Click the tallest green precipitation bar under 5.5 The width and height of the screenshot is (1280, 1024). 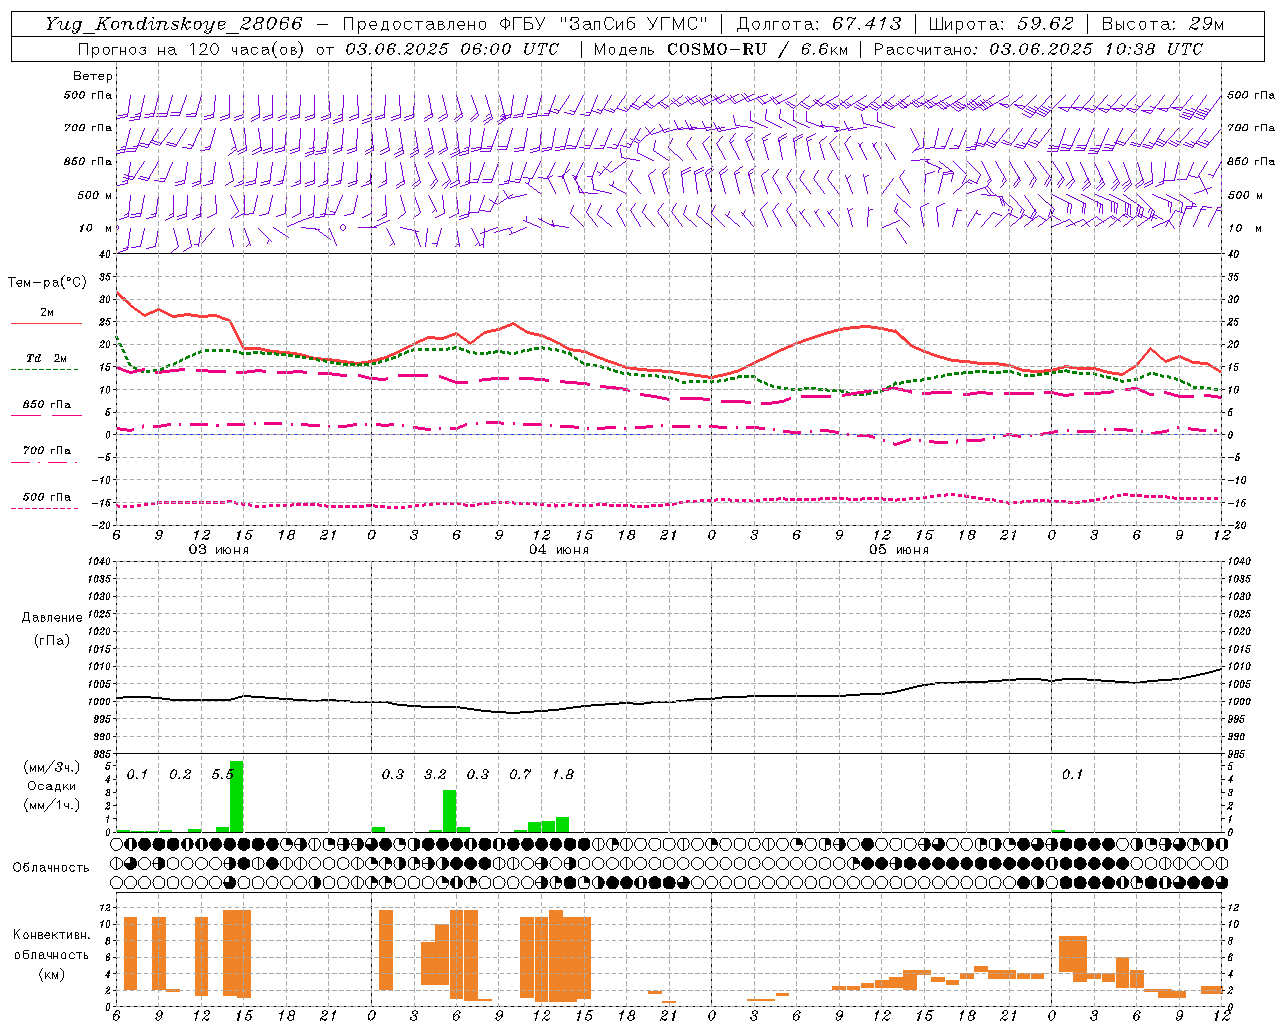[237, 797]
